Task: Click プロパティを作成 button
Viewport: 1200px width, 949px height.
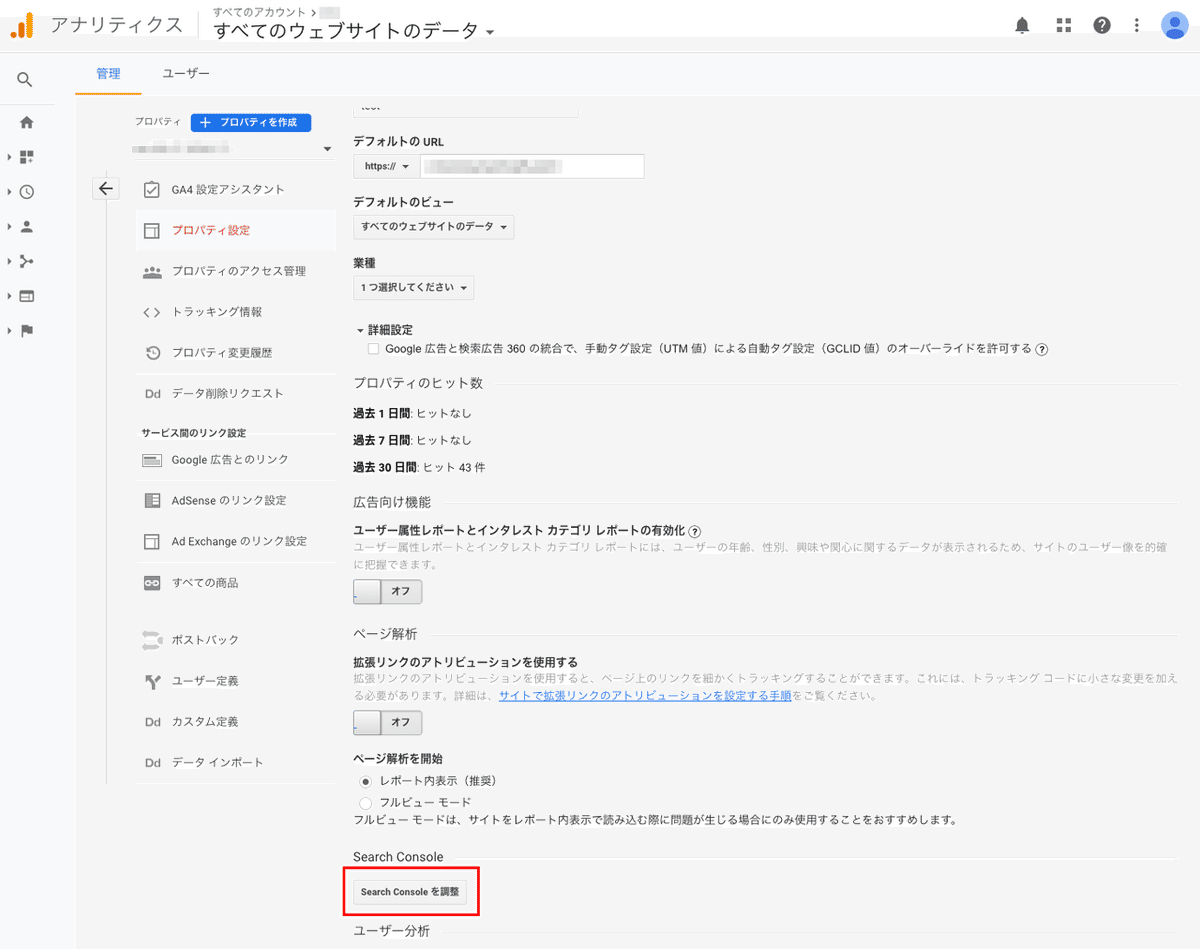Action: tap(251, 122)
